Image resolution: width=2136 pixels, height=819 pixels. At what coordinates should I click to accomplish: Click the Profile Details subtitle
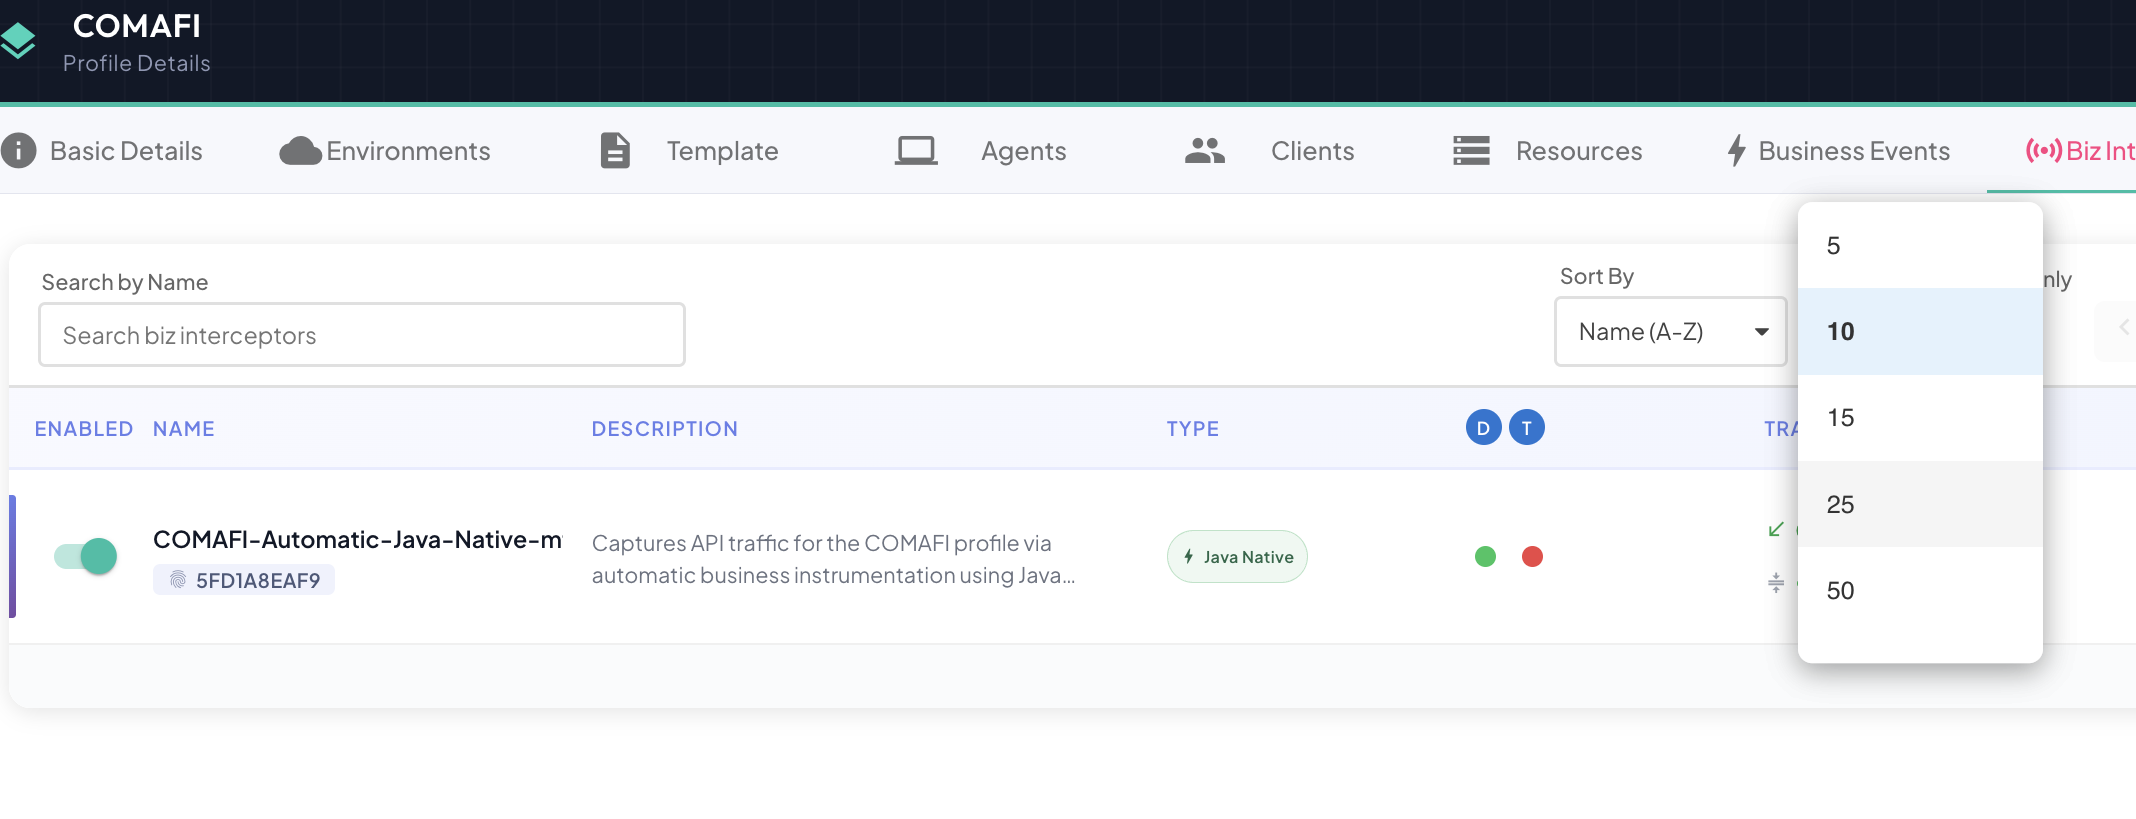pyautogui.click(x=137, y=63)
